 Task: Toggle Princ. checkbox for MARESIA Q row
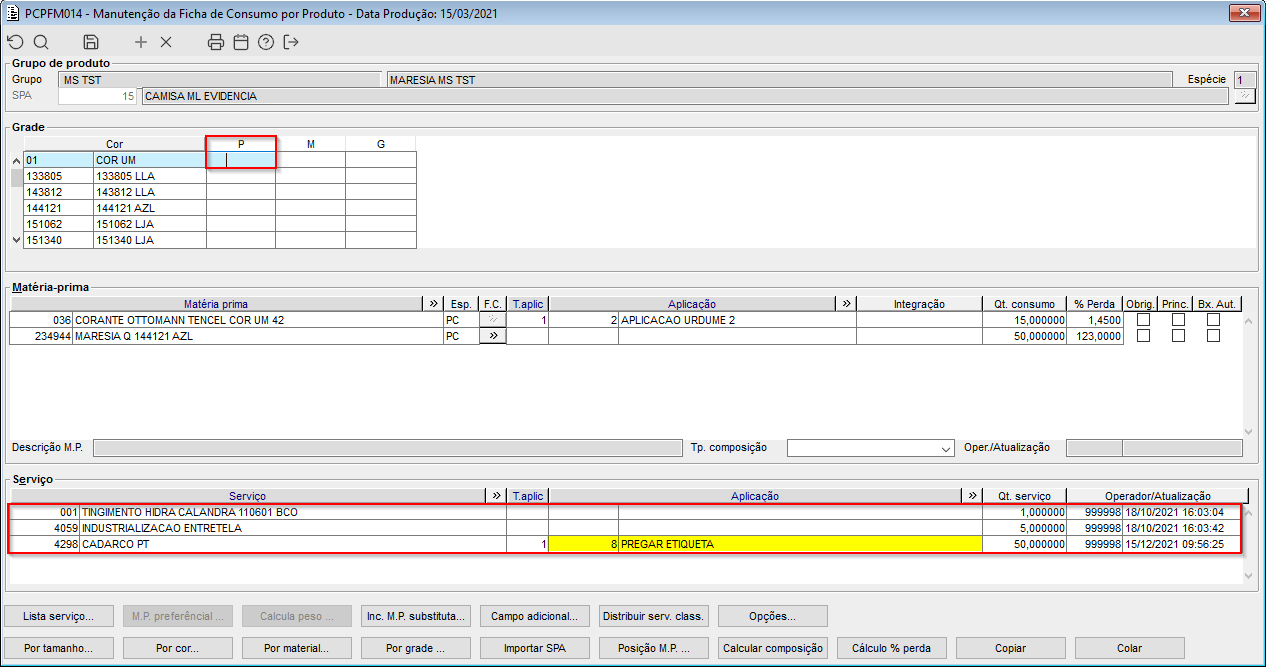1178,336
